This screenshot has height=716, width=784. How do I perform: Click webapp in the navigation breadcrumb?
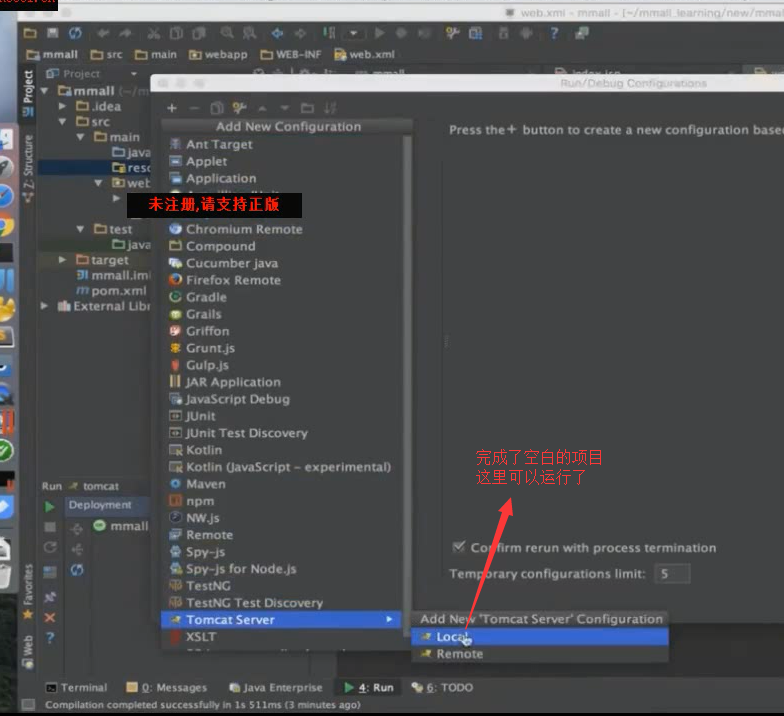218,54
